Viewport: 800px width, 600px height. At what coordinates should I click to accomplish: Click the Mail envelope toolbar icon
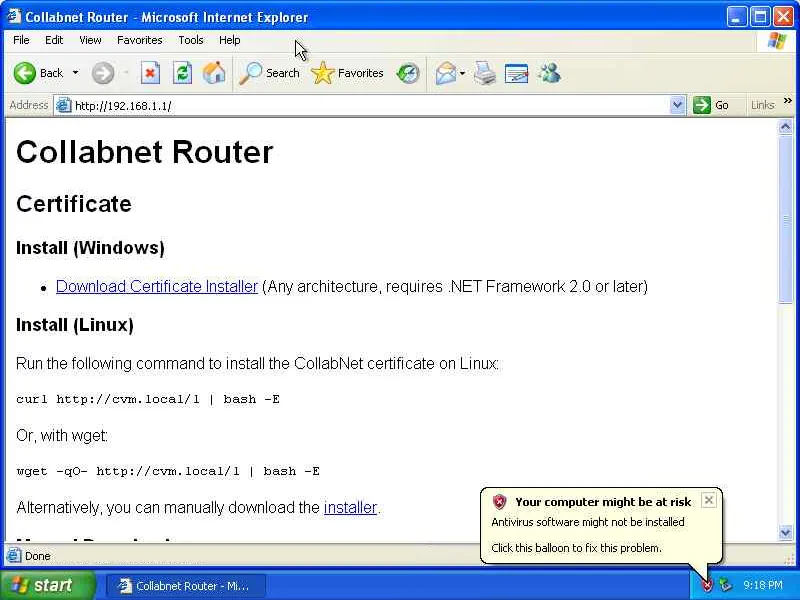pyautogui.click(x=446, y=73)
